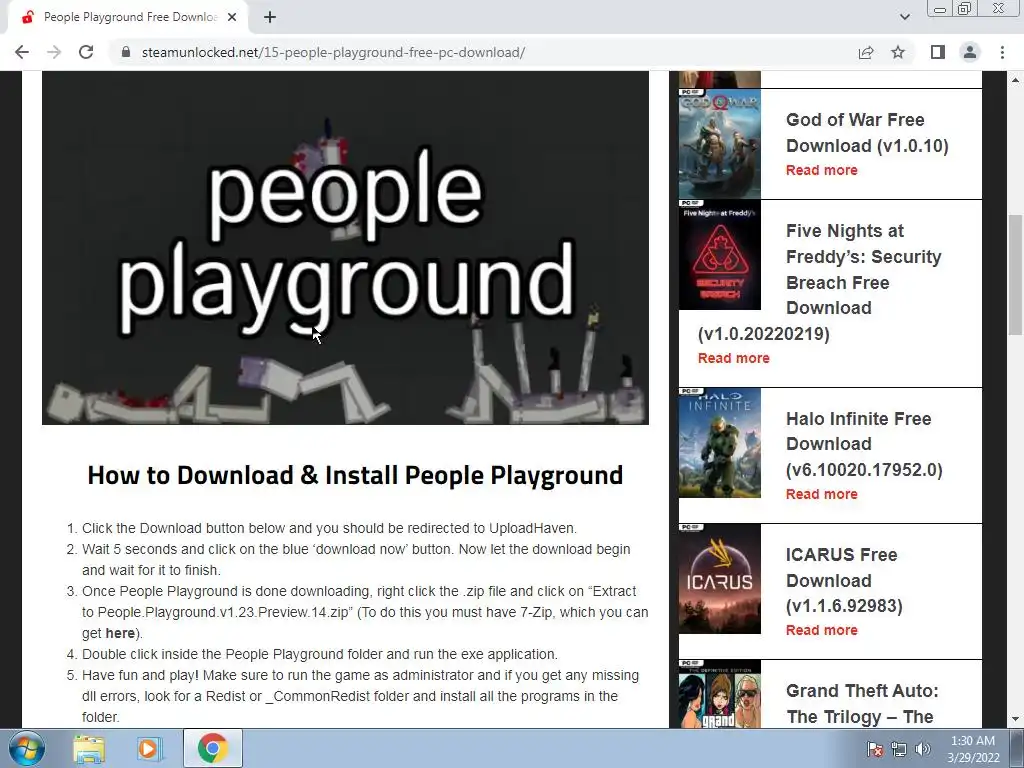Click Read more under Halo Infinite
Image resolution: width=1024 pixels, height=768 pixels.
point(822,494)
